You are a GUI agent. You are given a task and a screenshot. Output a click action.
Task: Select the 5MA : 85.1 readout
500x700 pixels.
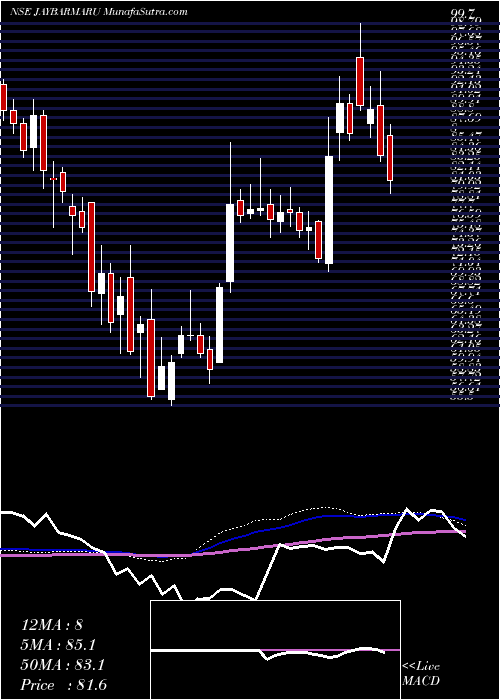[58, 645]
